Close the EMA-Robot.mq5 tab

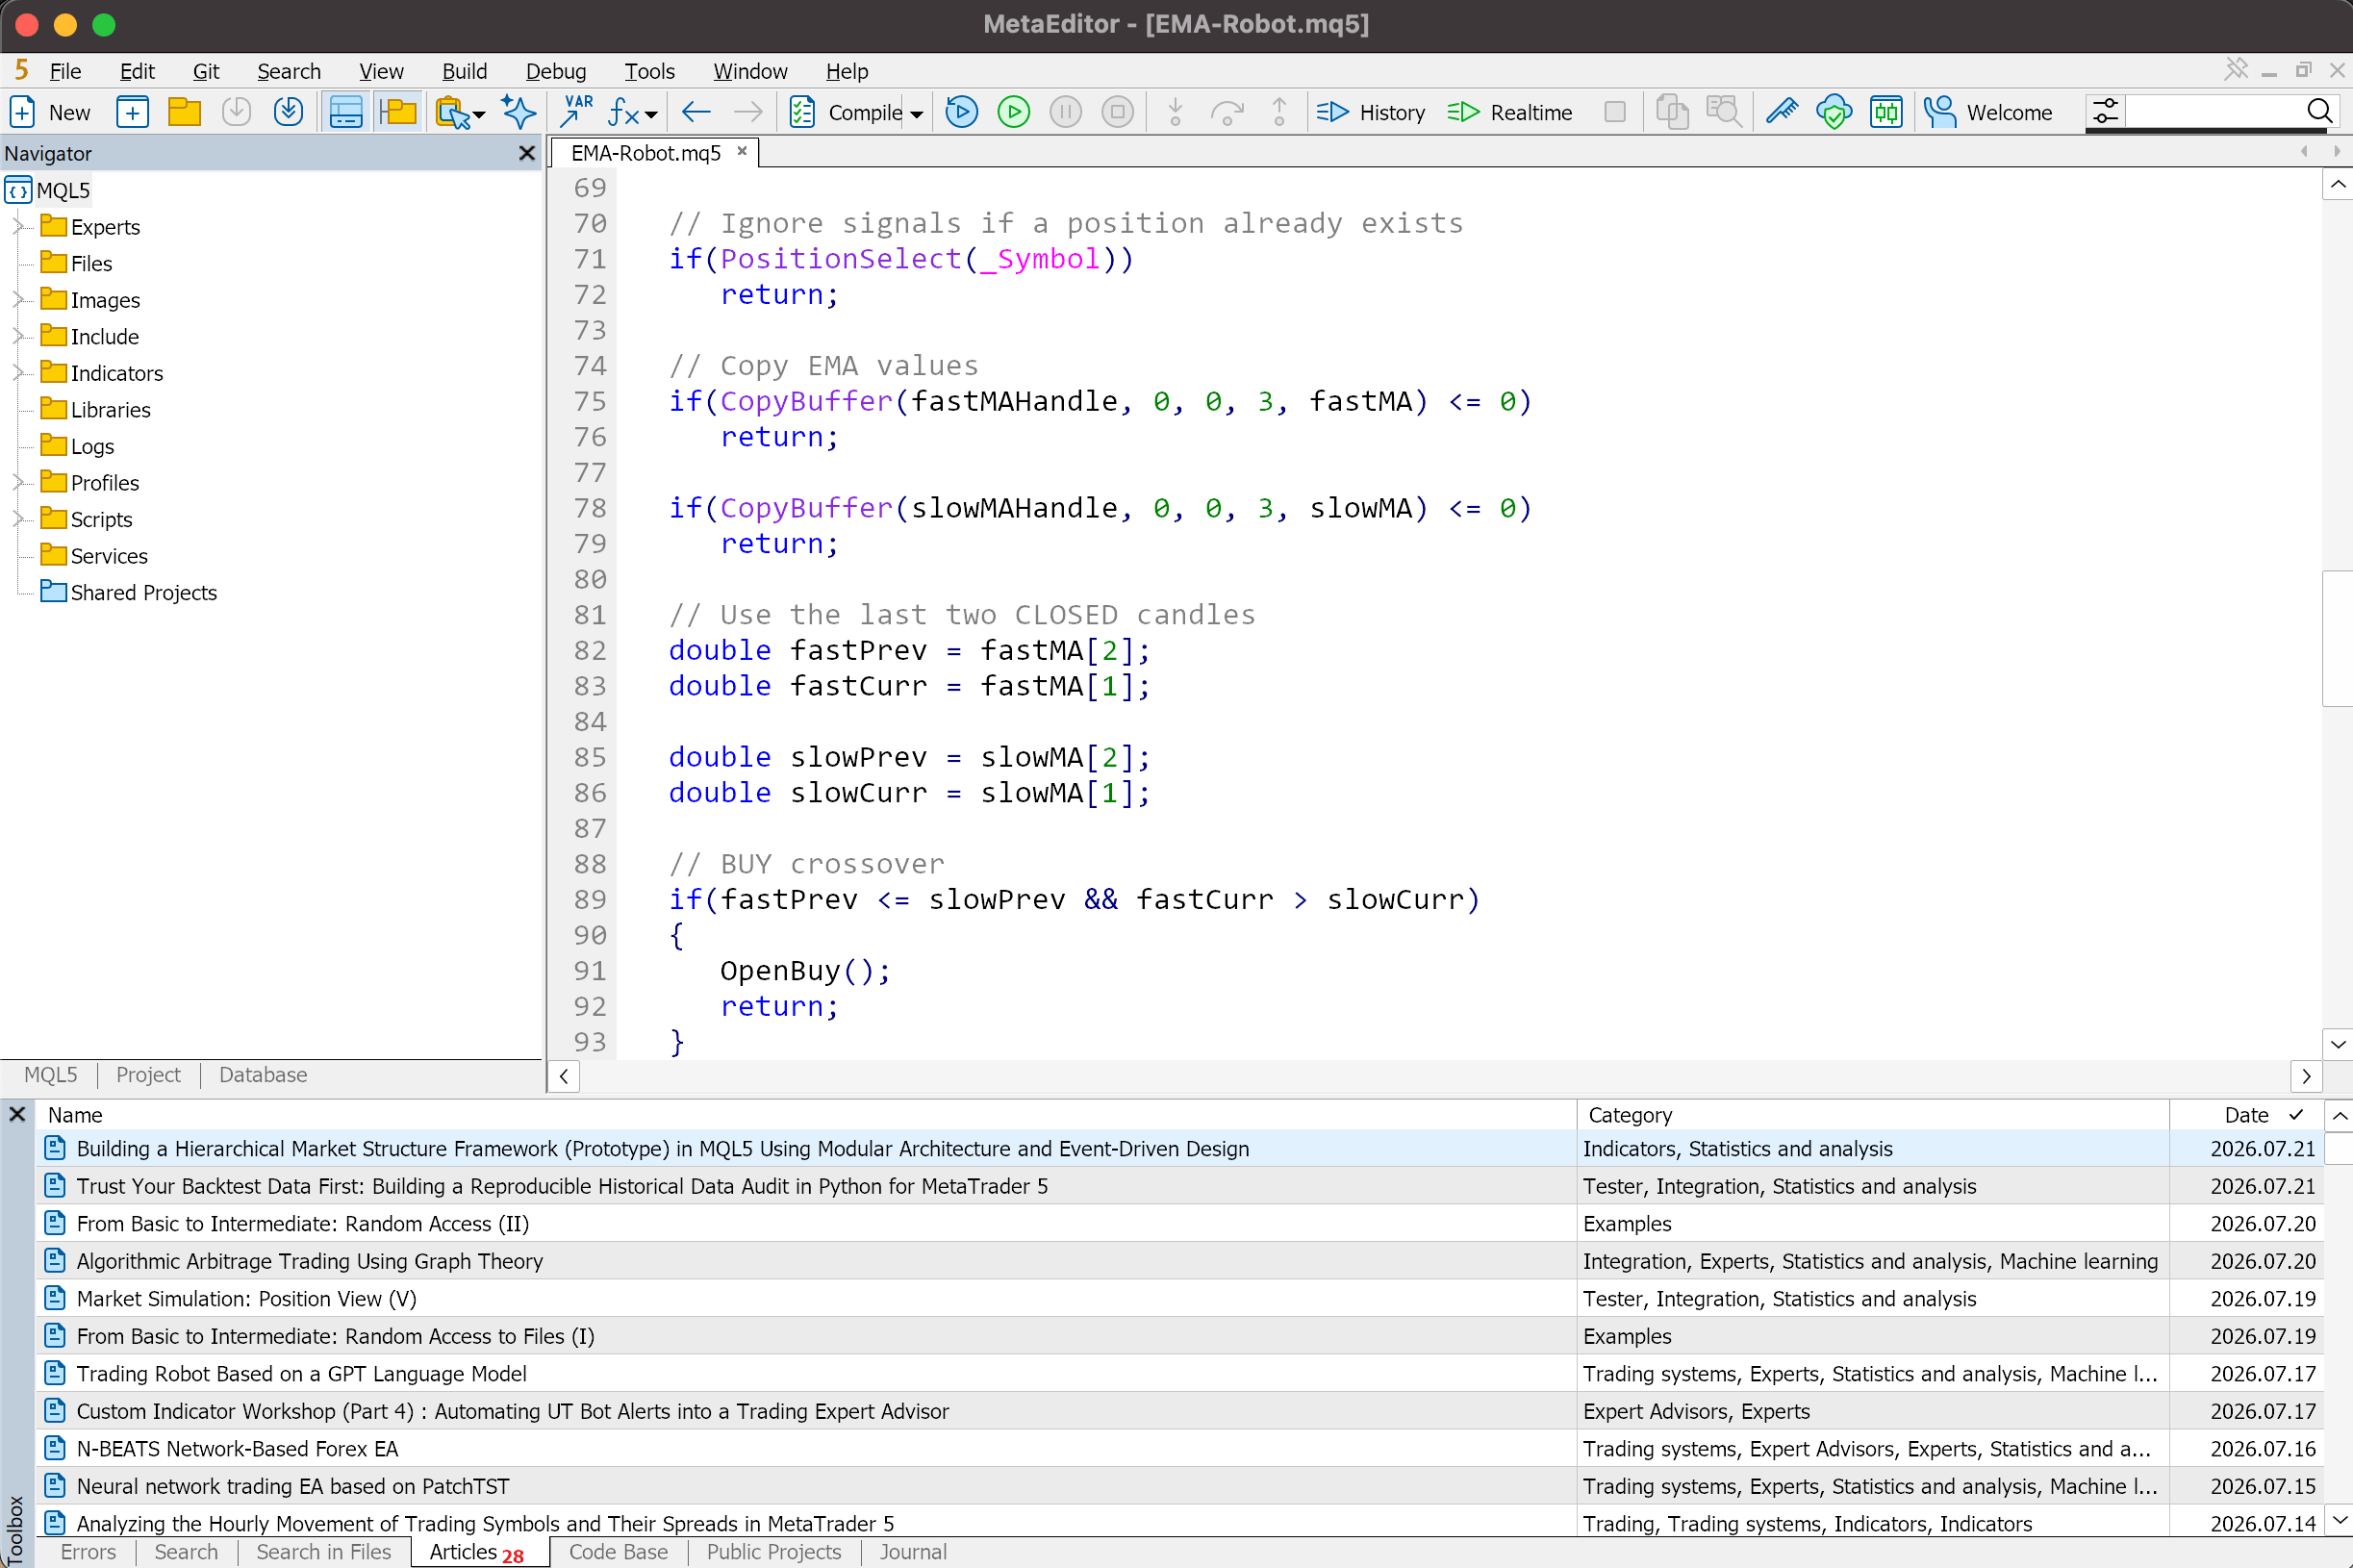click(742, 151)
